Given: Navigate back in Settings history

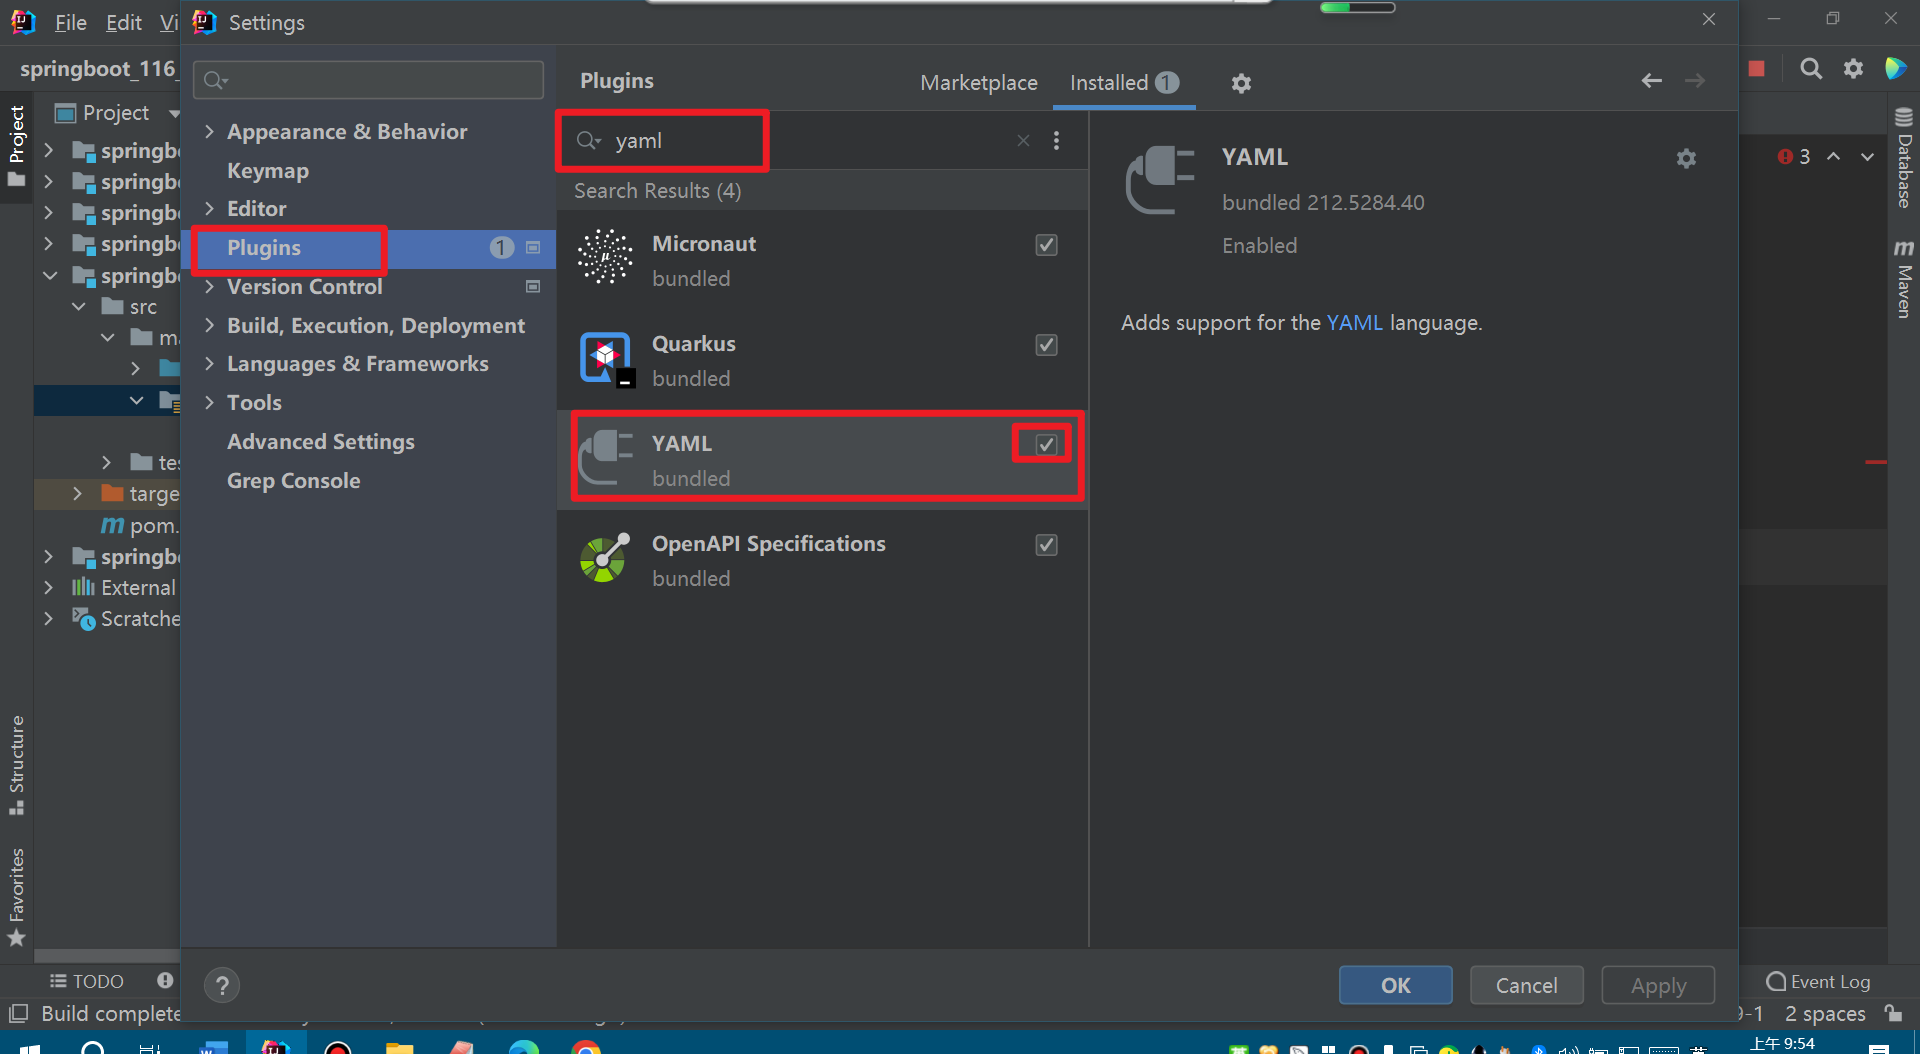Looking at the screenshot, I should (1652, 80).
